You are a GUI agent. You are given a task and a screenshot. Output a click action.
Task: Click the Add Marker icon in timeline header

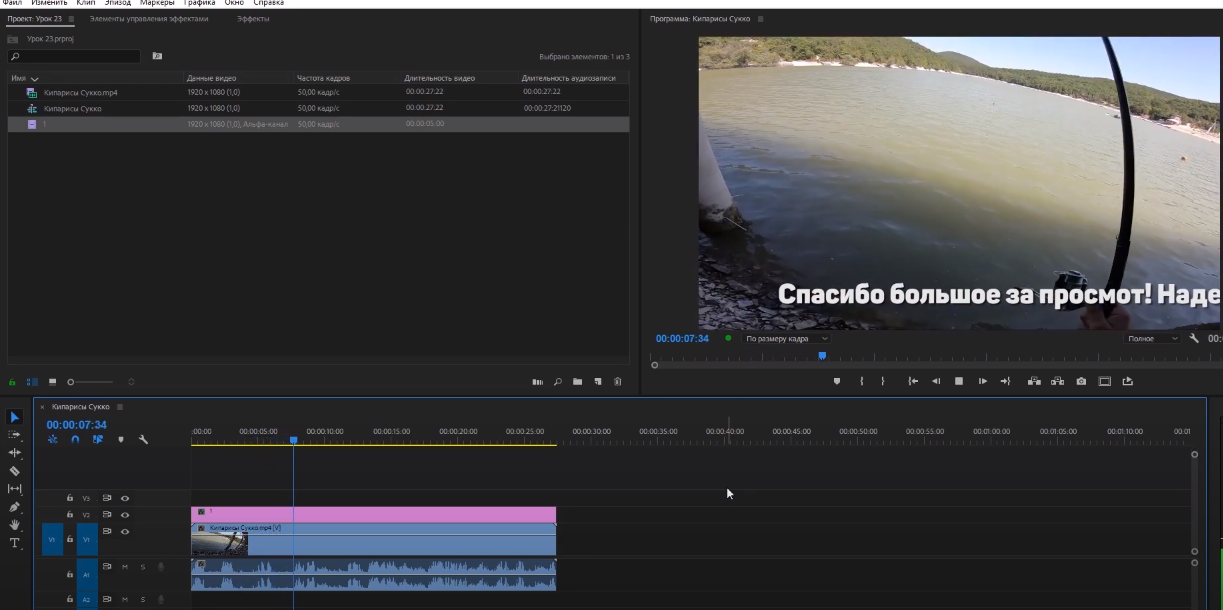pyautogui.click(x=121, y=440)
